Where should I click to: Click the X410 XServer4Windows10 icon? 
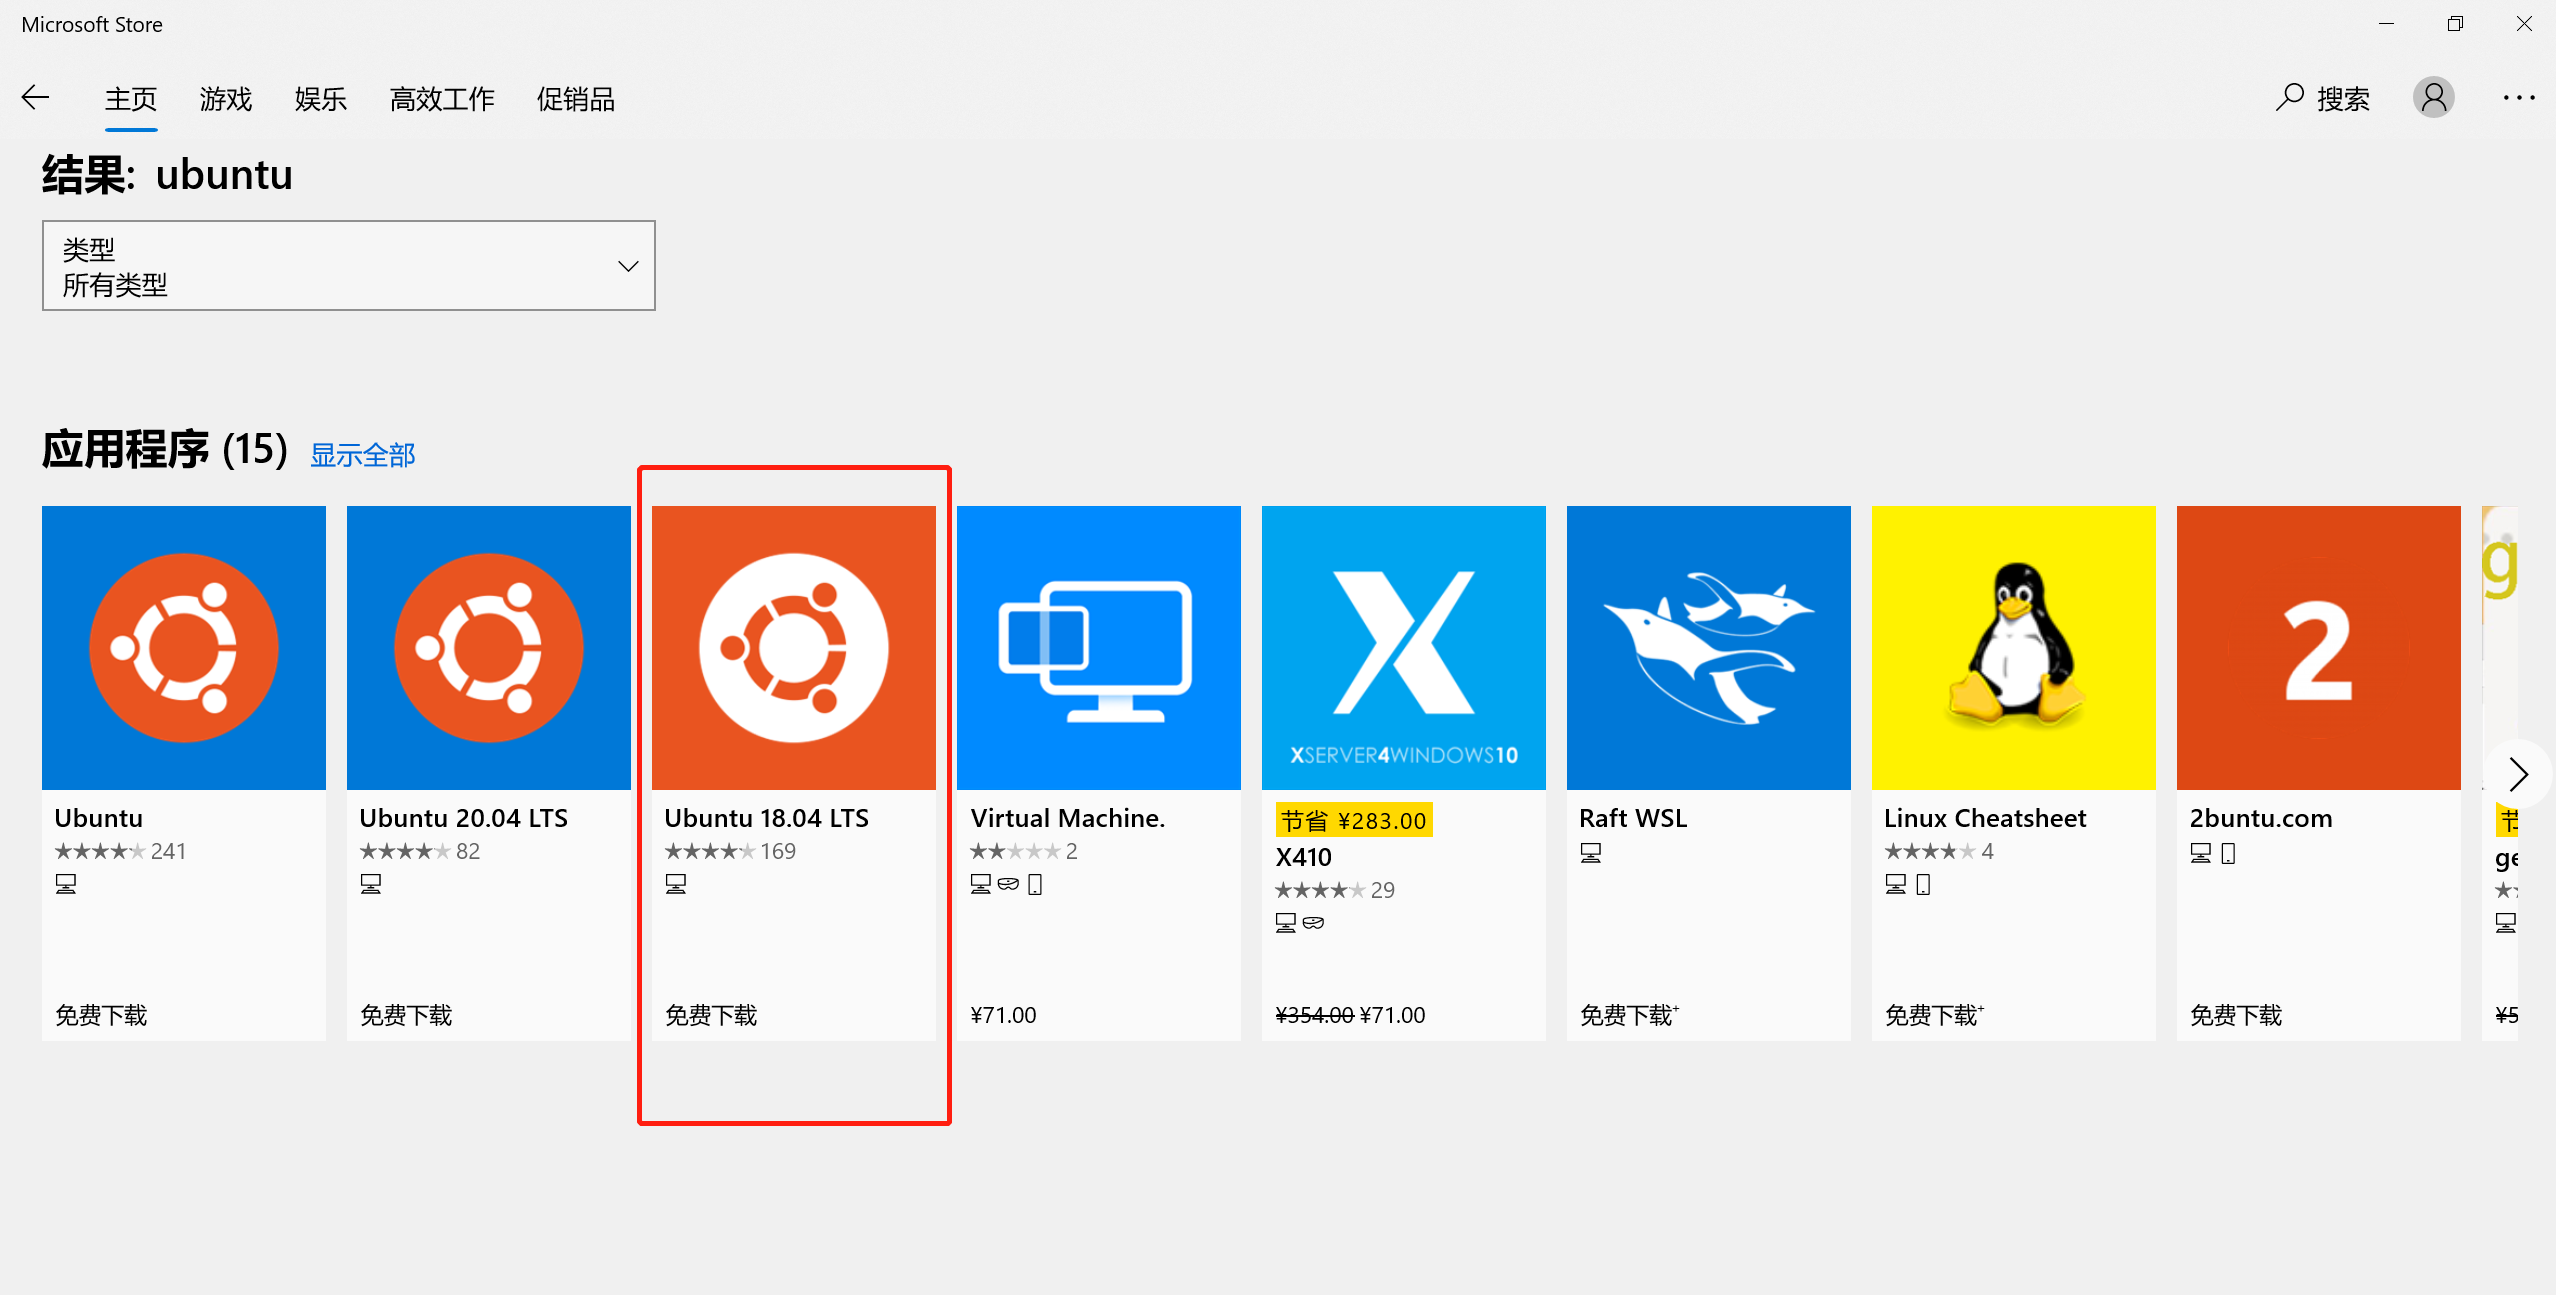tap(1403, 647)
